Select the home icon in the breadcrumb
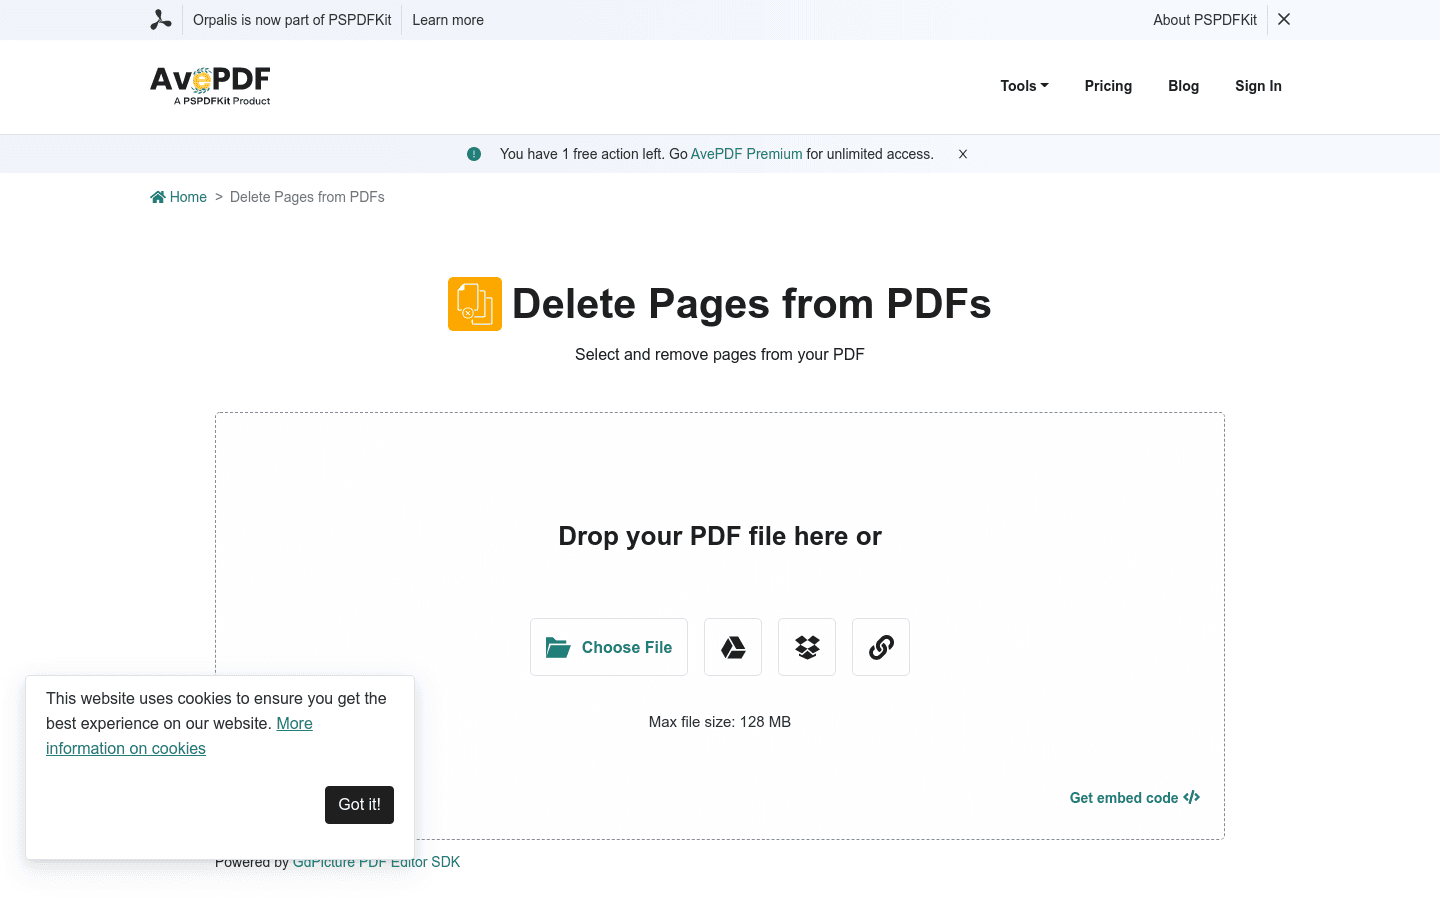Viewport: 1440px width, 900px height. coord(157,196)
